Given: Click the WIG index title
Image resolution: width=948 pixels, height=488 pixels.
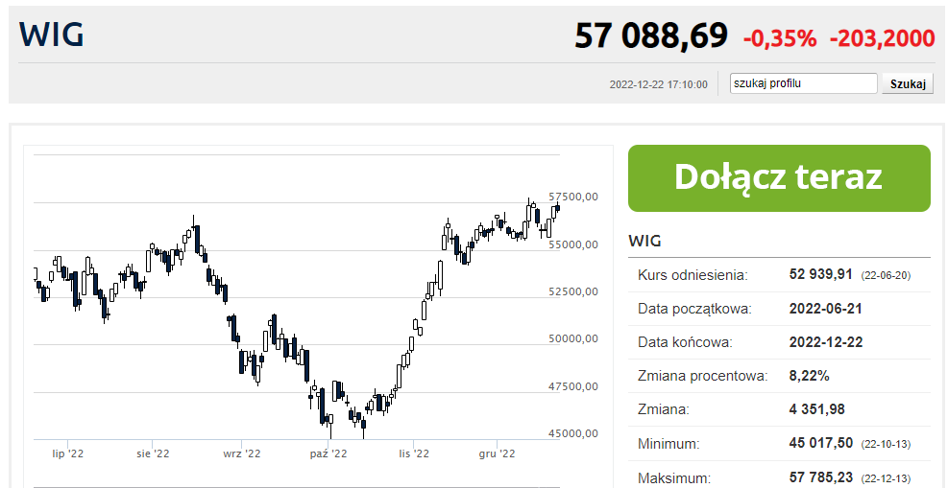Looking at the screenshot, I should (x=51, y=35).
